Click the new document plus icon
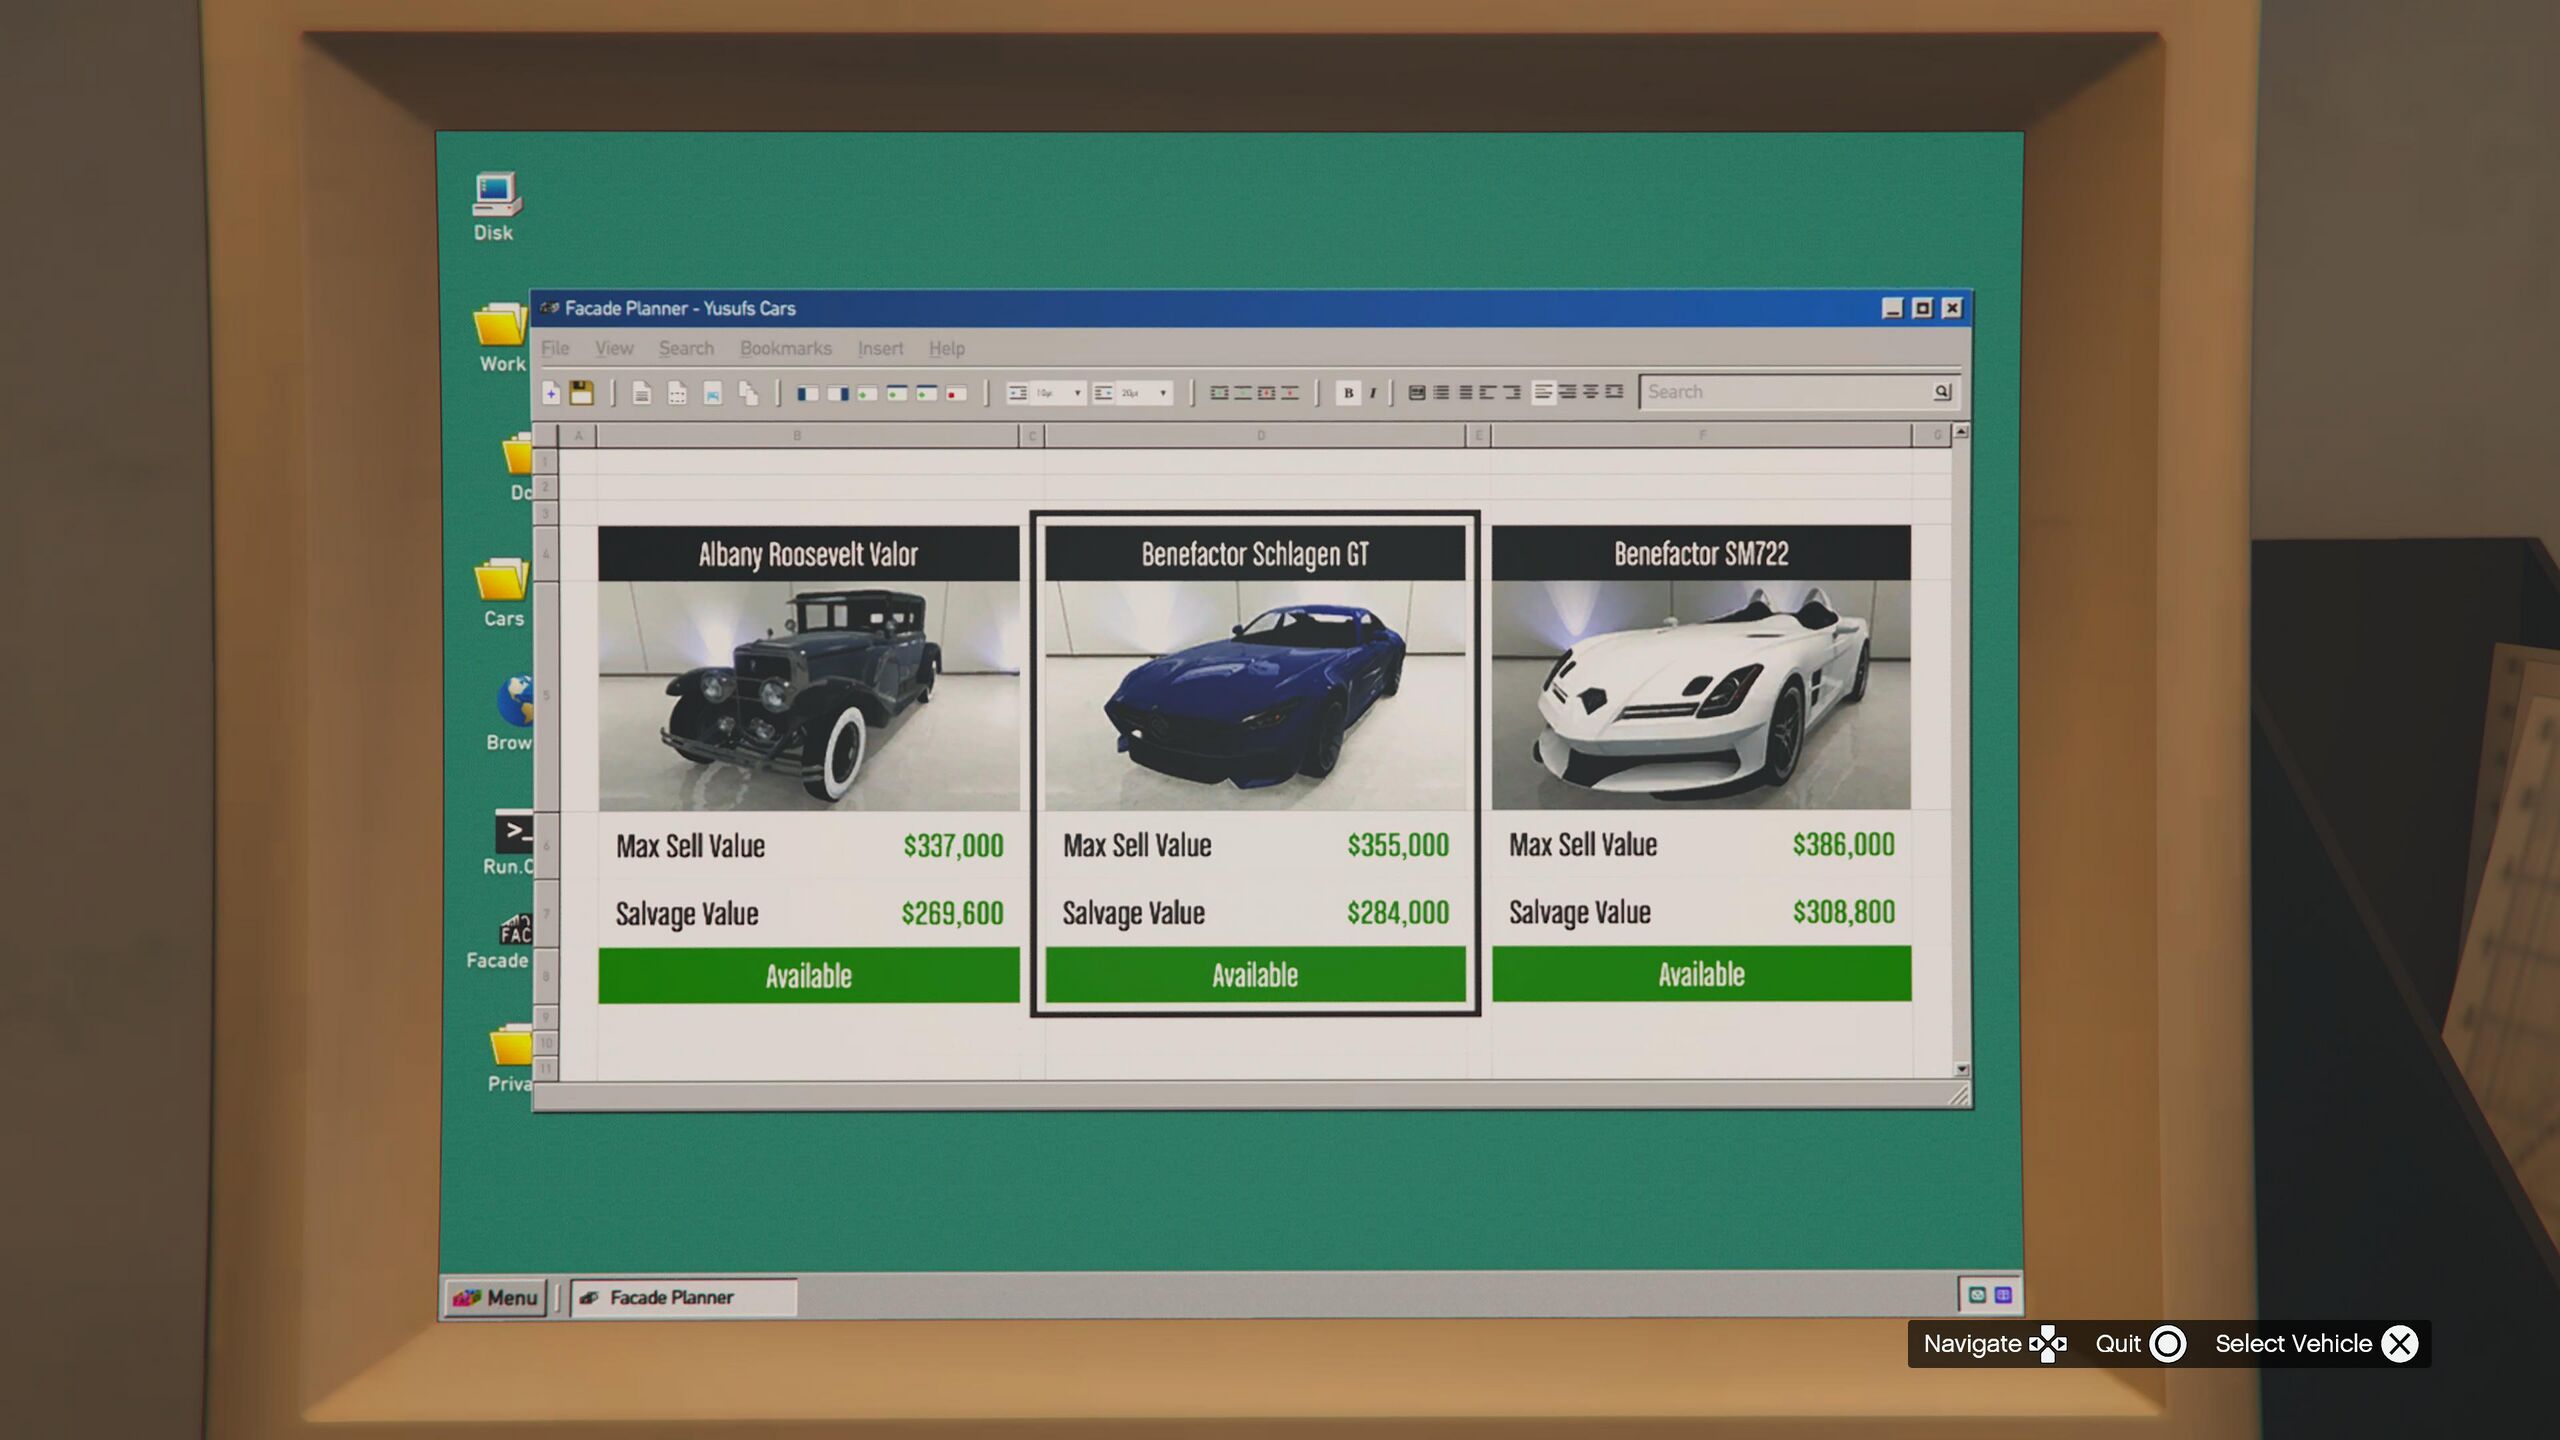The image size is (2560, 1440). click(551, 393)
